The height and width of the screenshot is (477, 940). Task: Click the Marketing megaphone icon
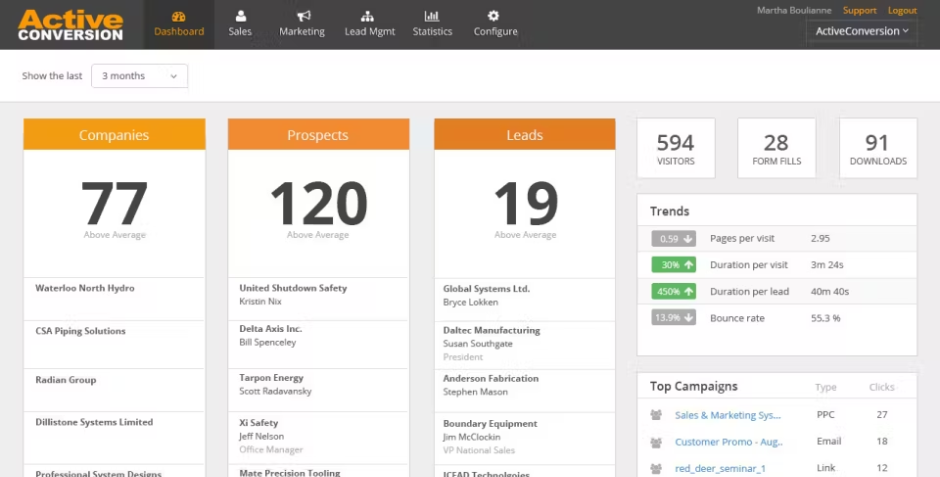click(x=302, y=16)
